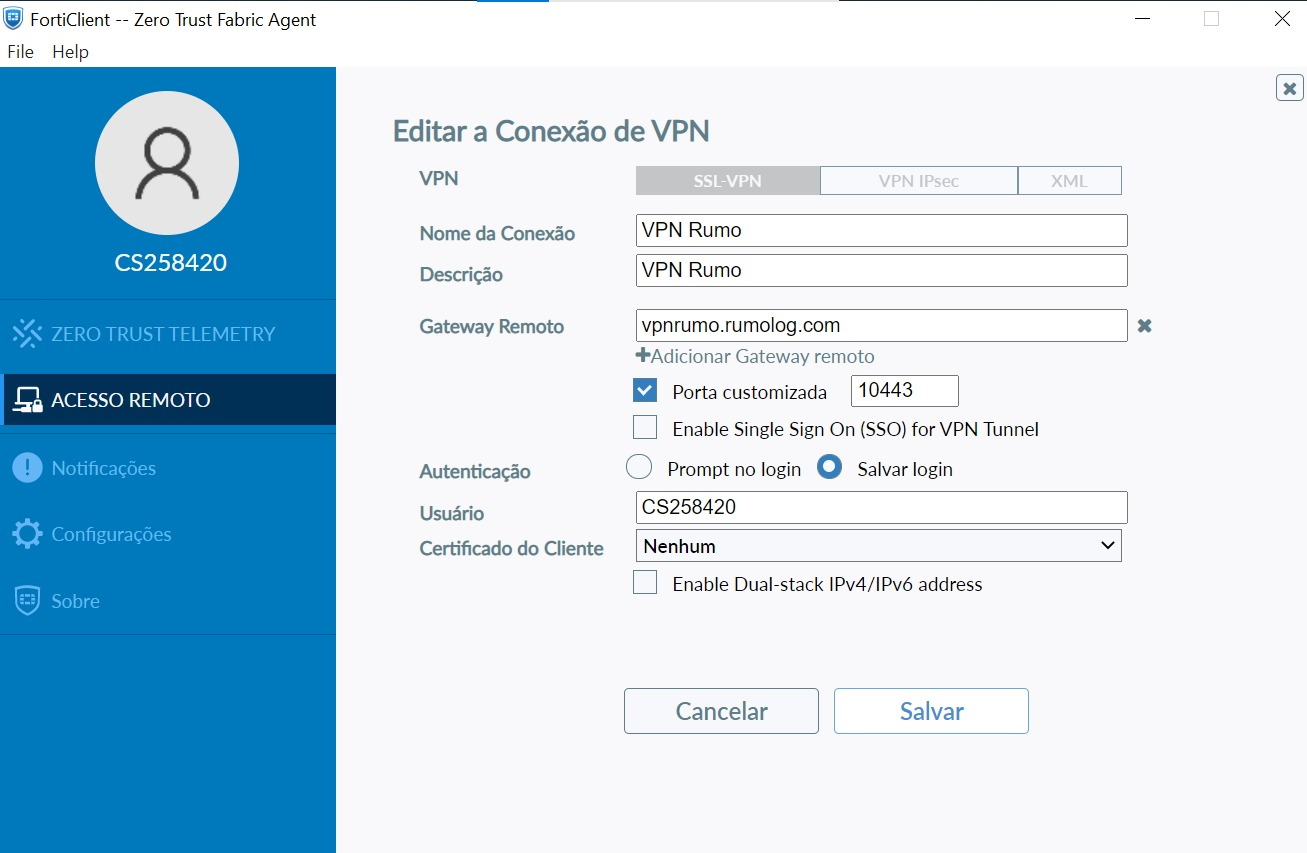Switch to the SSL-VPN tab
This screenshot has width=1307, height=853.
tap(728, 181)
